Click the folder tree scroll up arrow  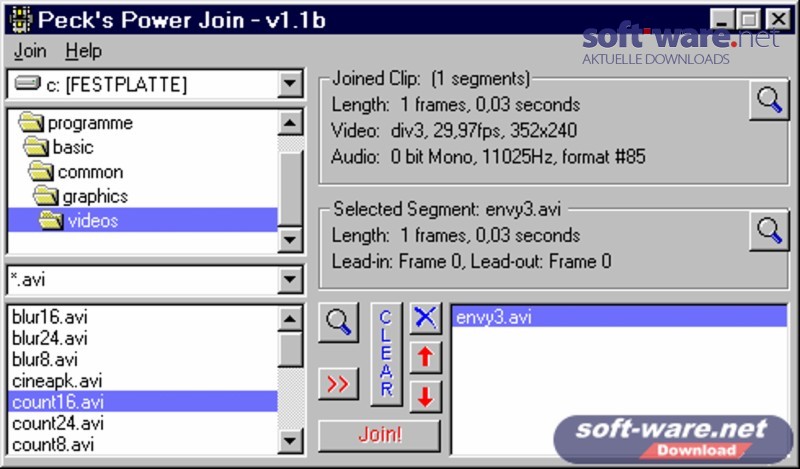290,122
